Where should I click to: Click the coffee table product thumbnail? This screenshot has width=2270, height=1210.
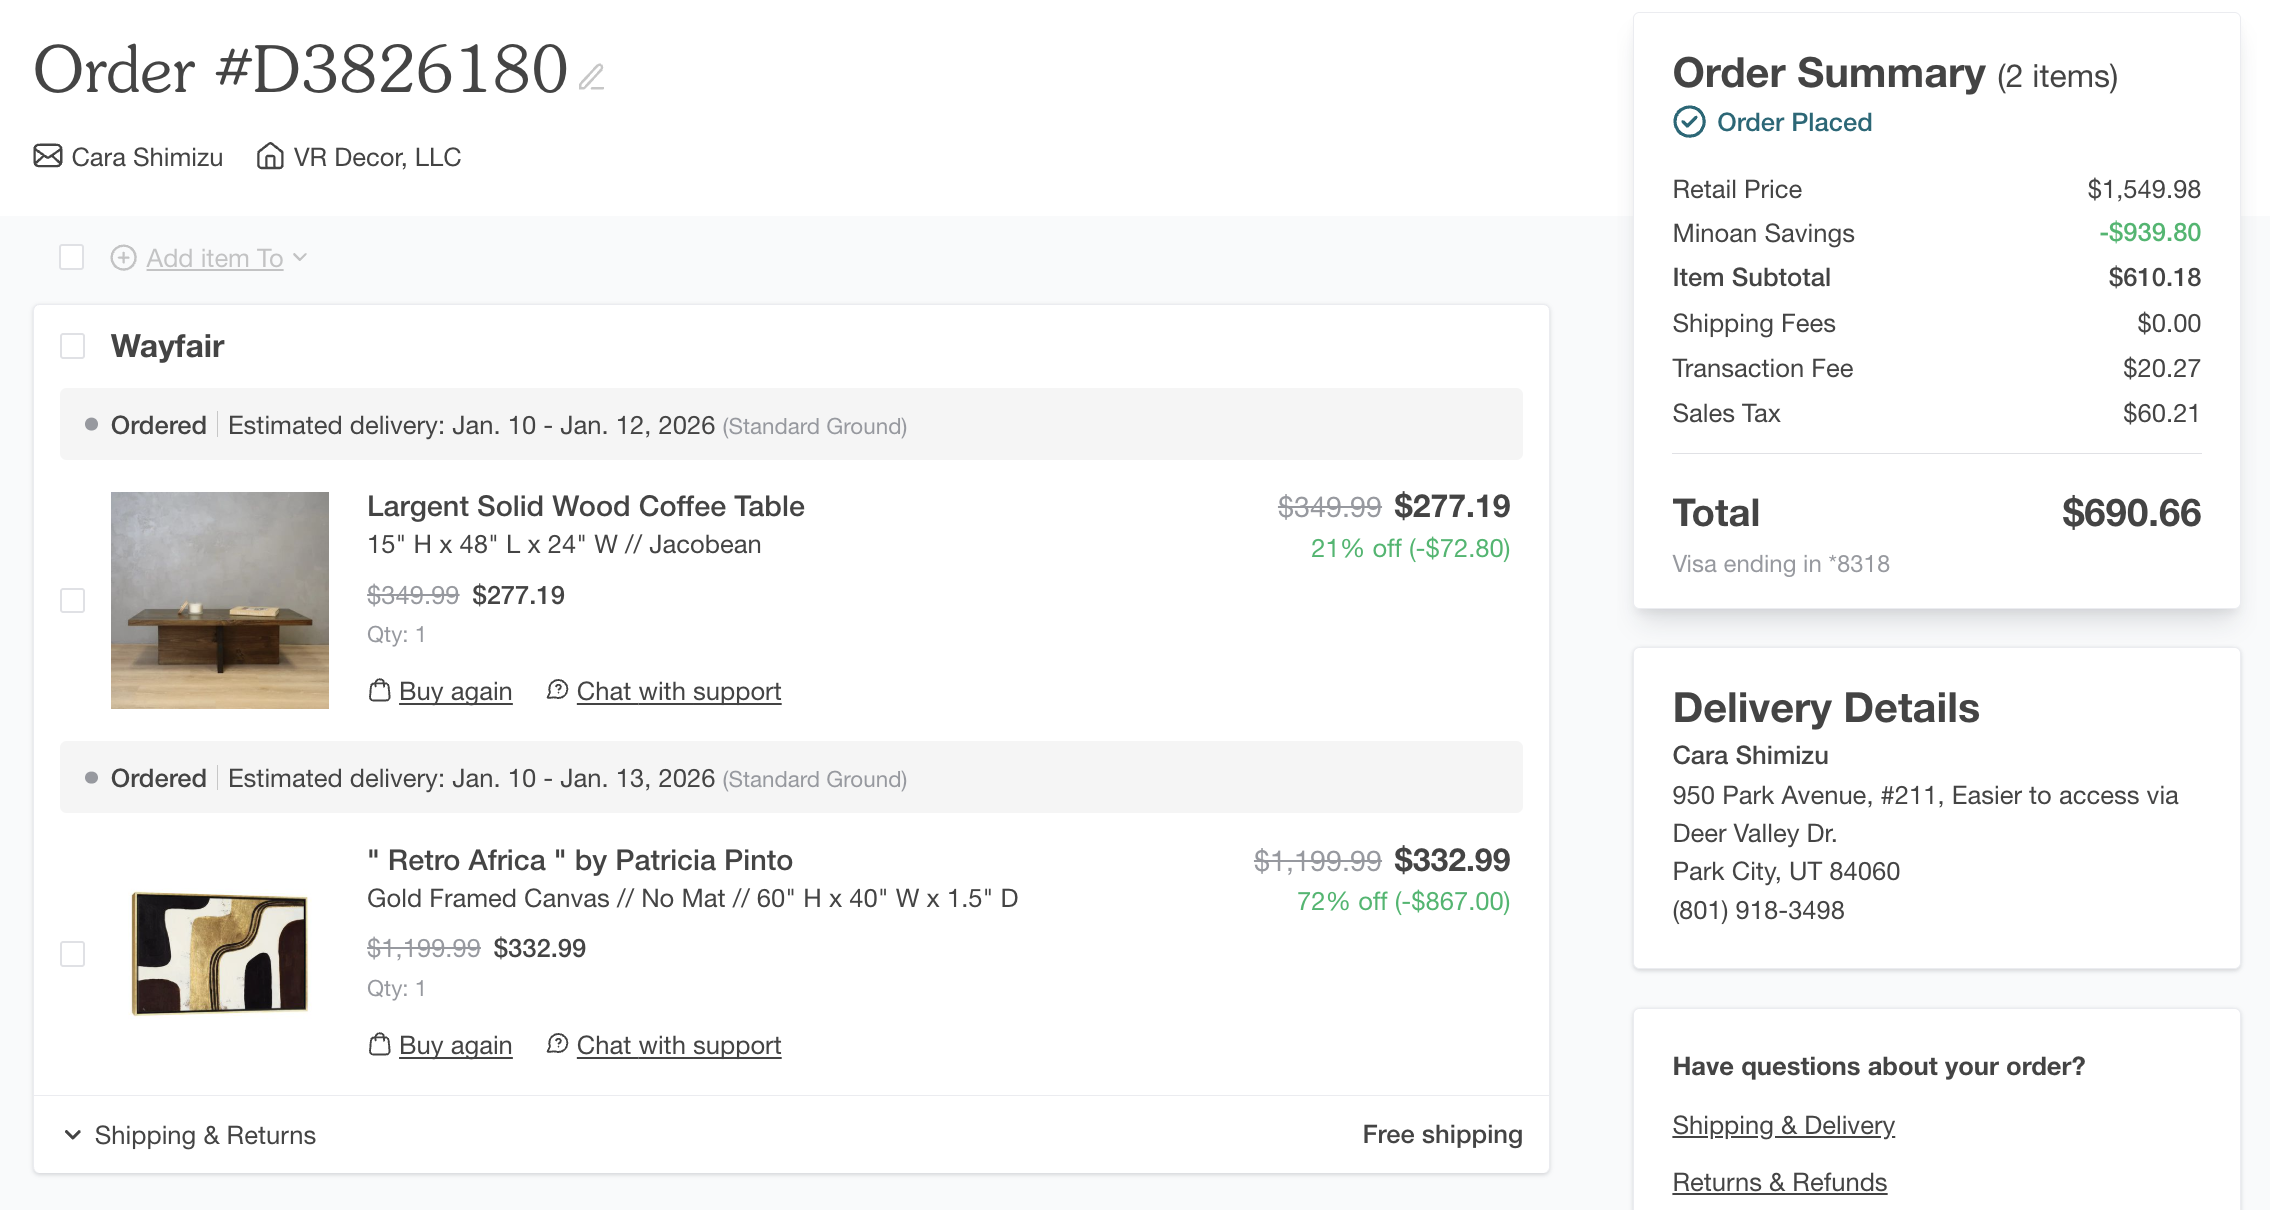click(x=220, y=600)
